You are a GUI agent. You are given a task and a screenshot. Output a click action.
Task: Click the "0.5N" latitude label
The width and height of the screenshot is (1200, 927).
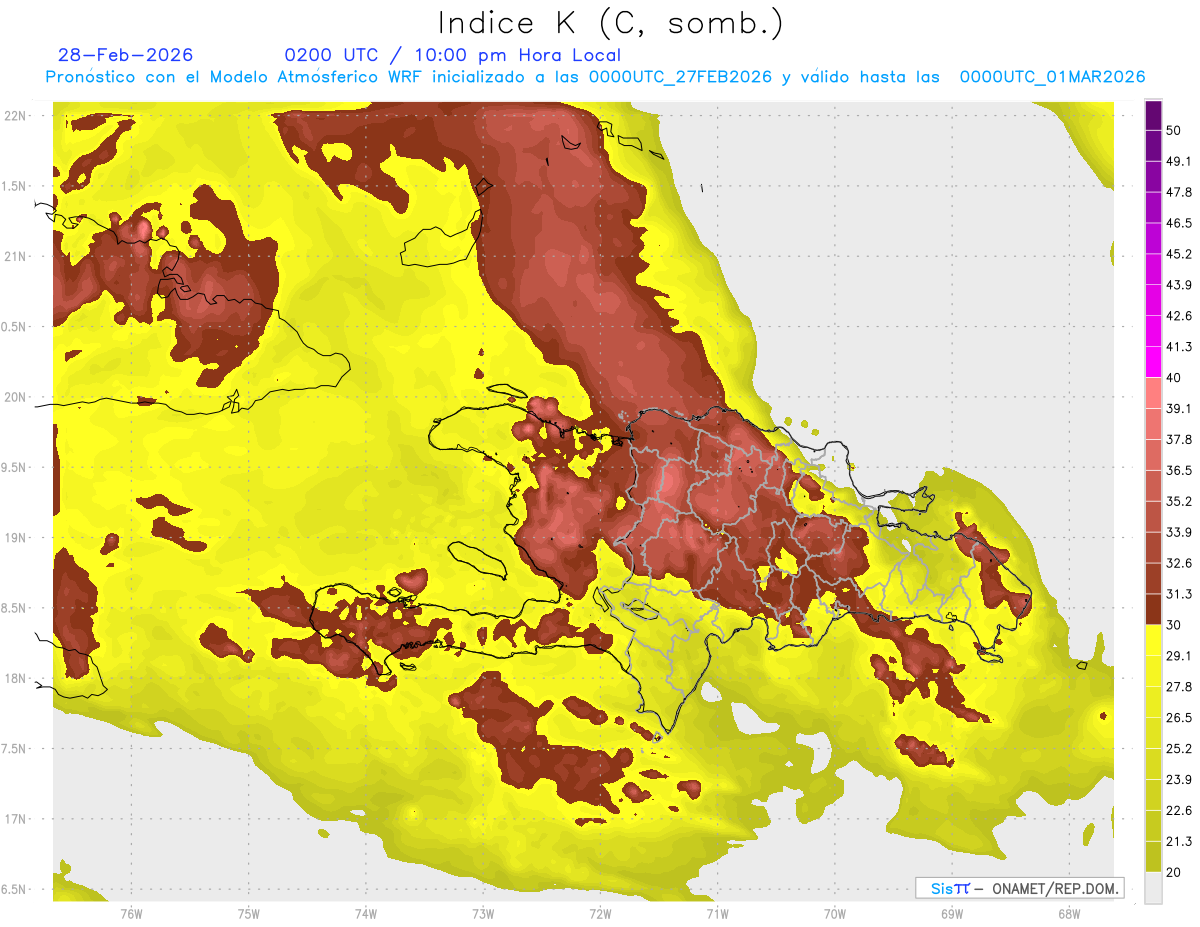[x=15, y=327]
